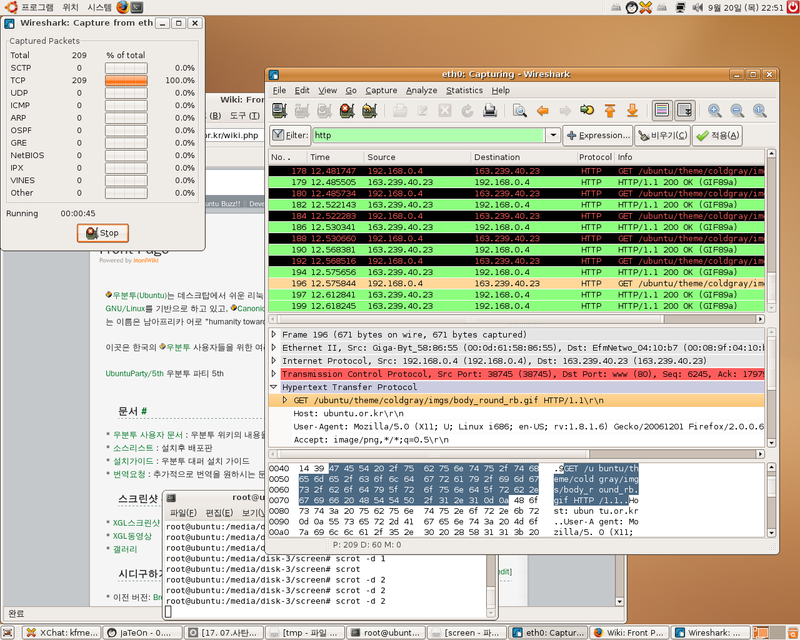
Task: Sort packet list by Time column
Action: tap(336, 157)
